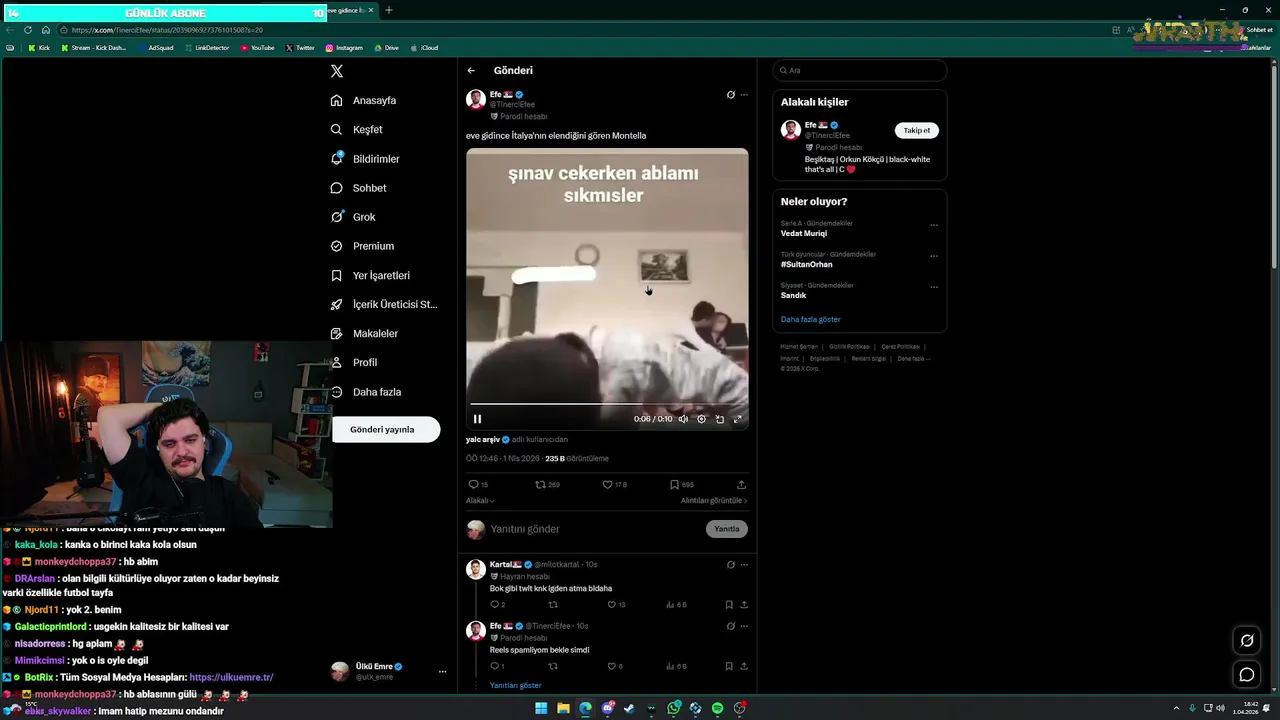Mute the video sound
The height and width of the screenshot is (720, 1280).
[683, 419]
